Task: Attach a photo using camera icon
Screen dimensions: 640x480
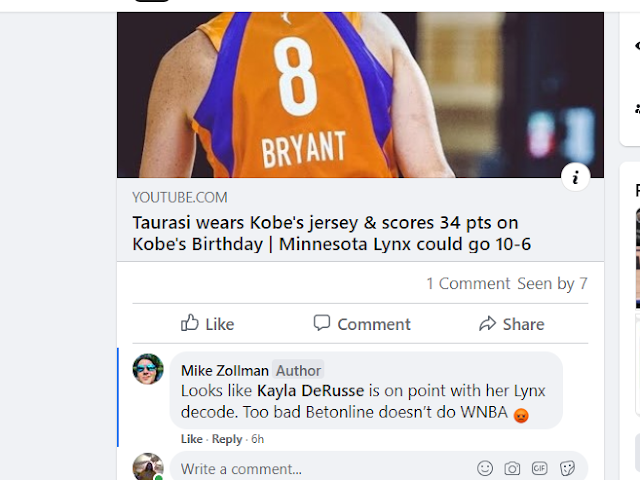Action: click(512, 468)
